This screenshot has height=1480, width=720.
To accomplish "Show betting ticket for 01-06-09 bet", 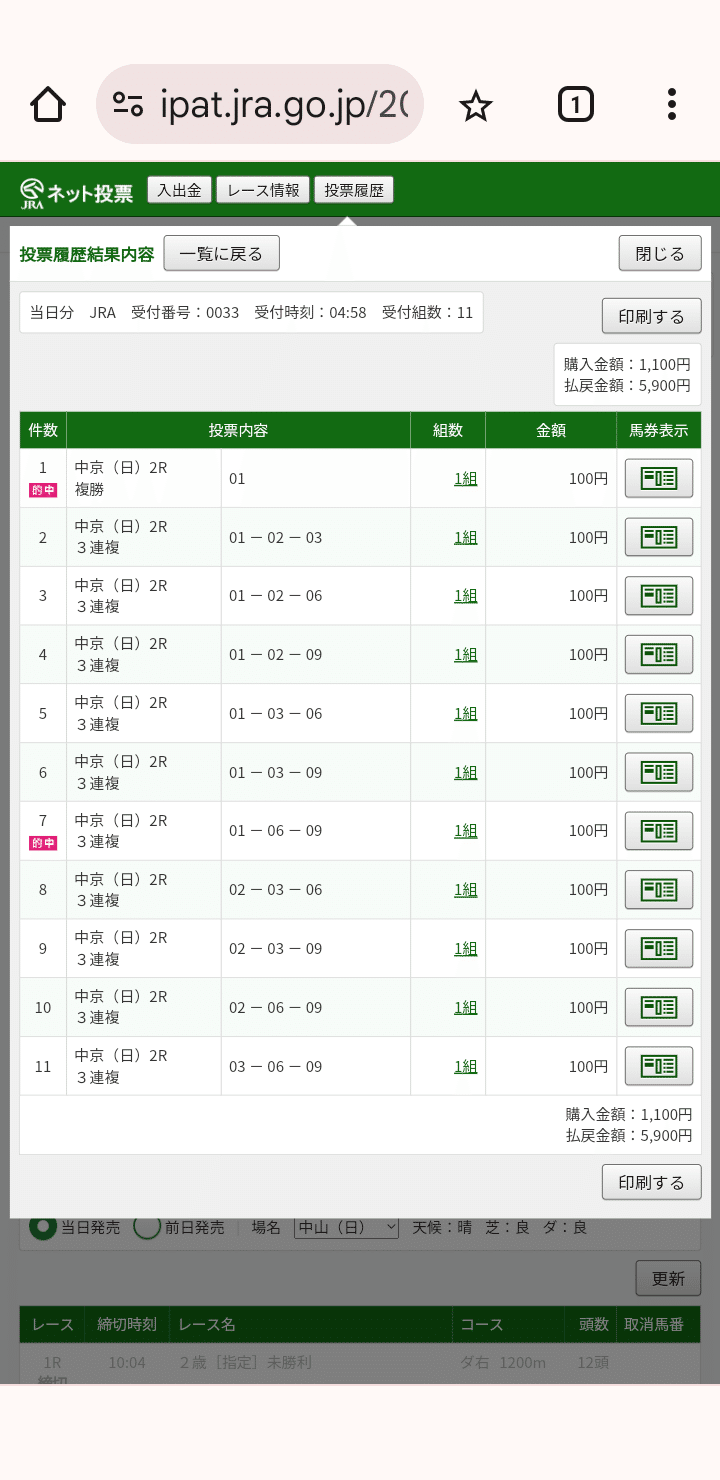I will (658, 830).
